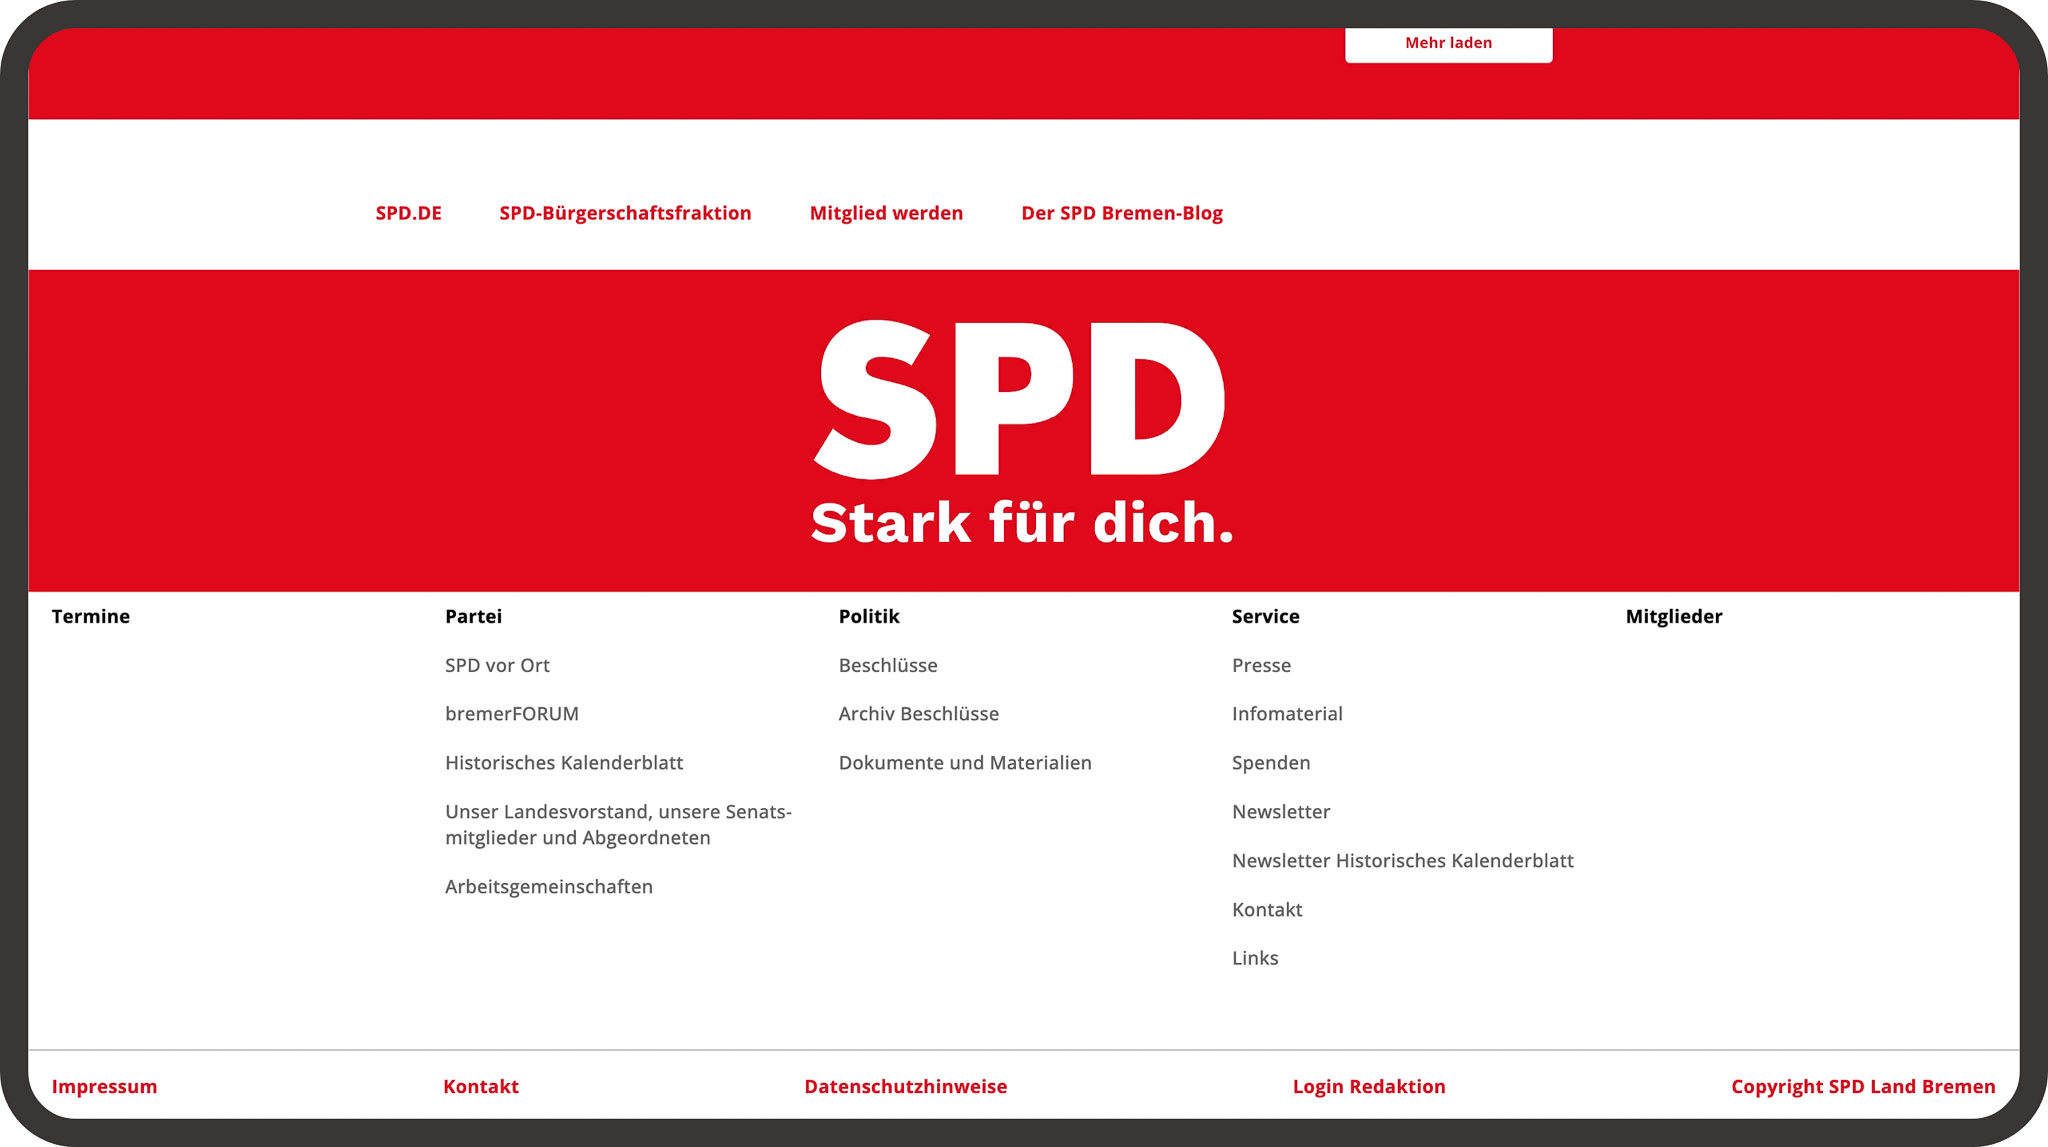
Task: Open the Politik menu heading
Action: [869, 616]
